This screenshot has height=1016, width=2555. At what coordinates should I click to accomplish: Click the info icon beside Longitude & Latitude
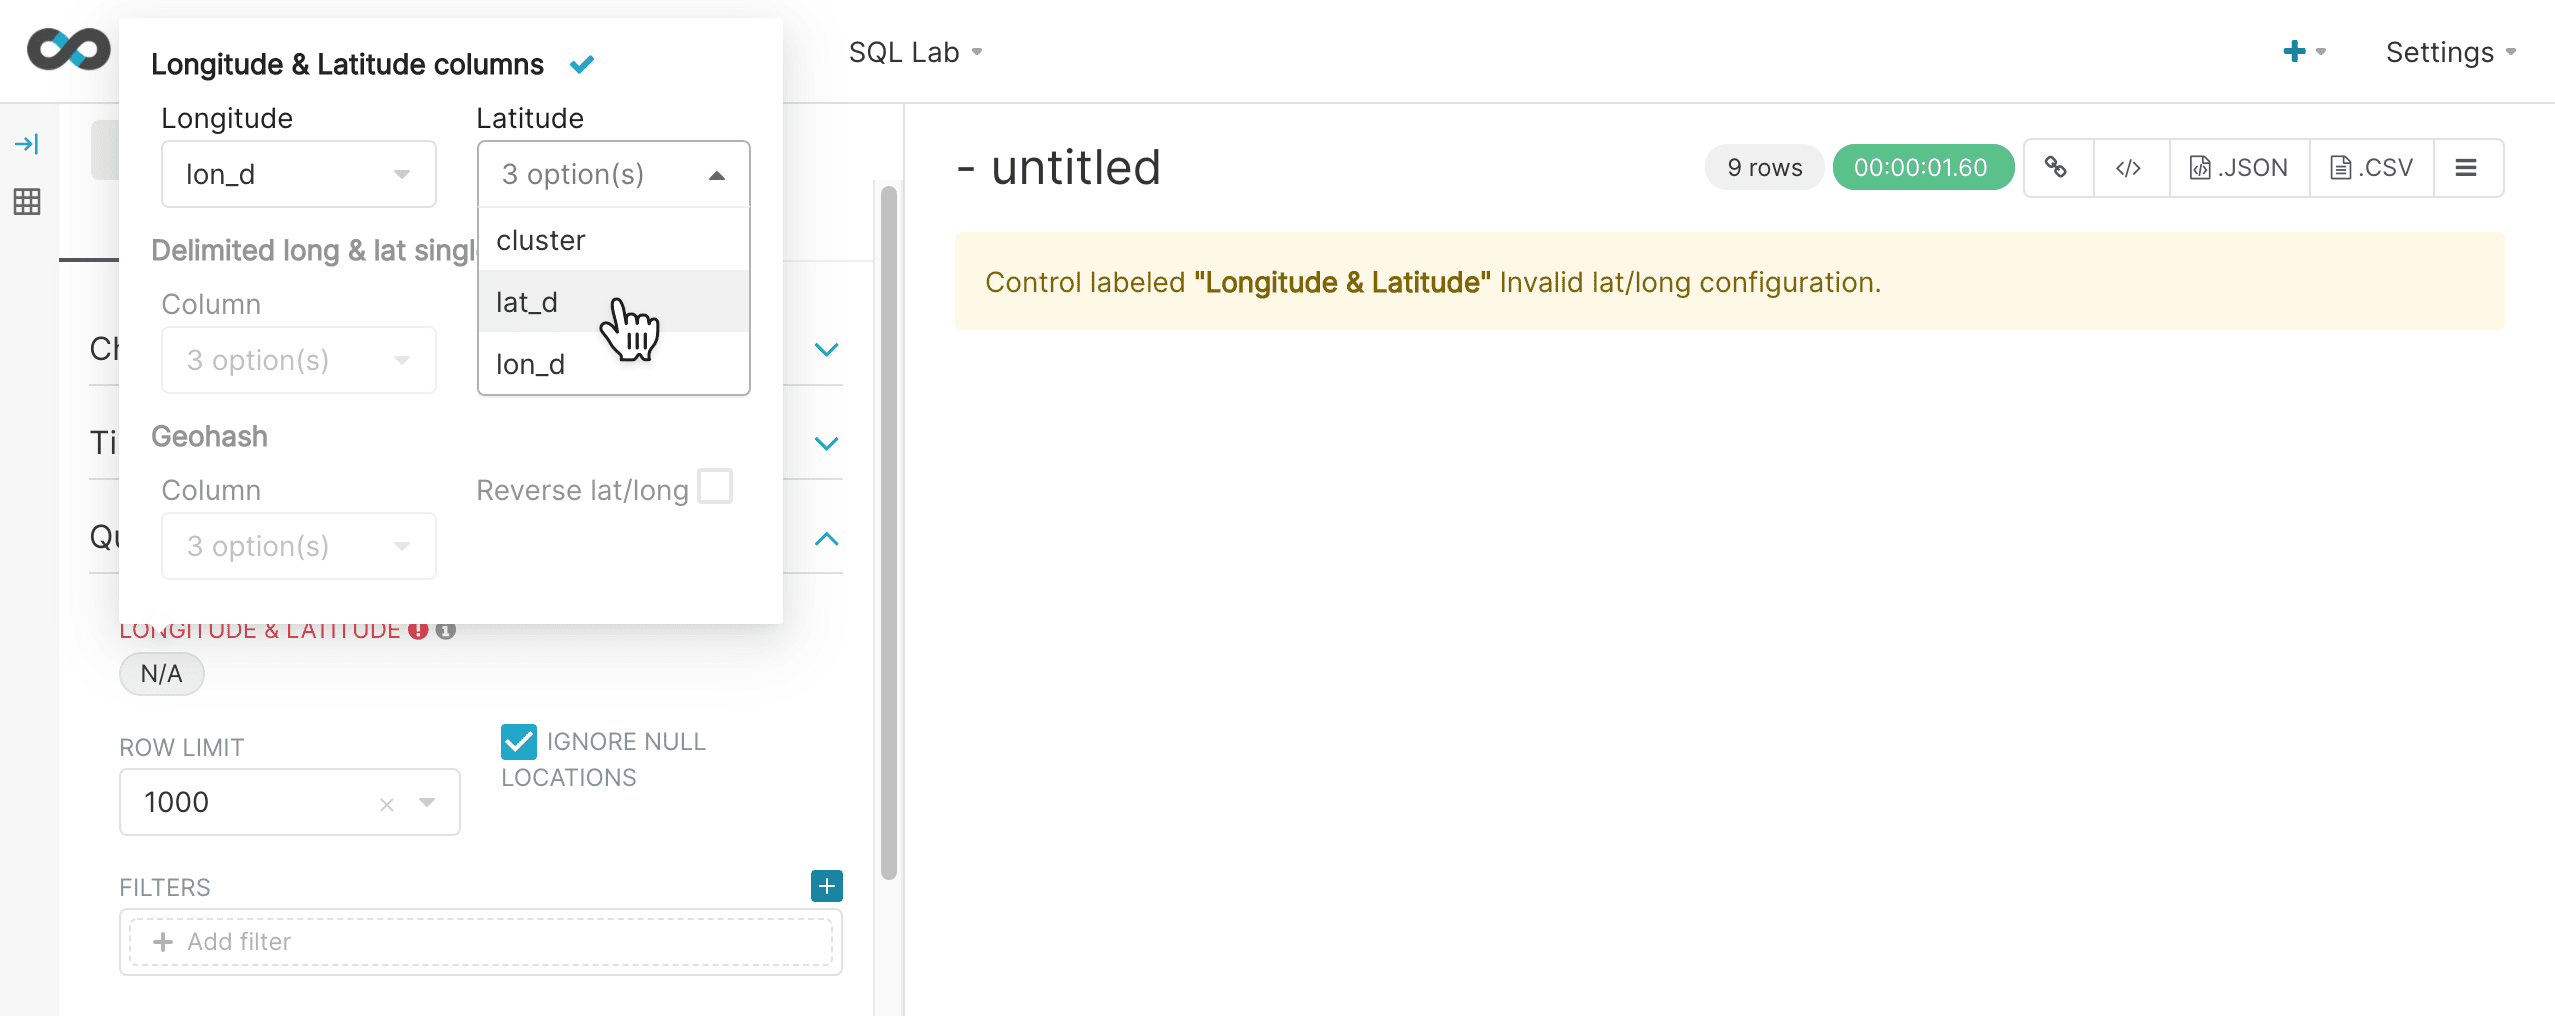coord(446,630)
